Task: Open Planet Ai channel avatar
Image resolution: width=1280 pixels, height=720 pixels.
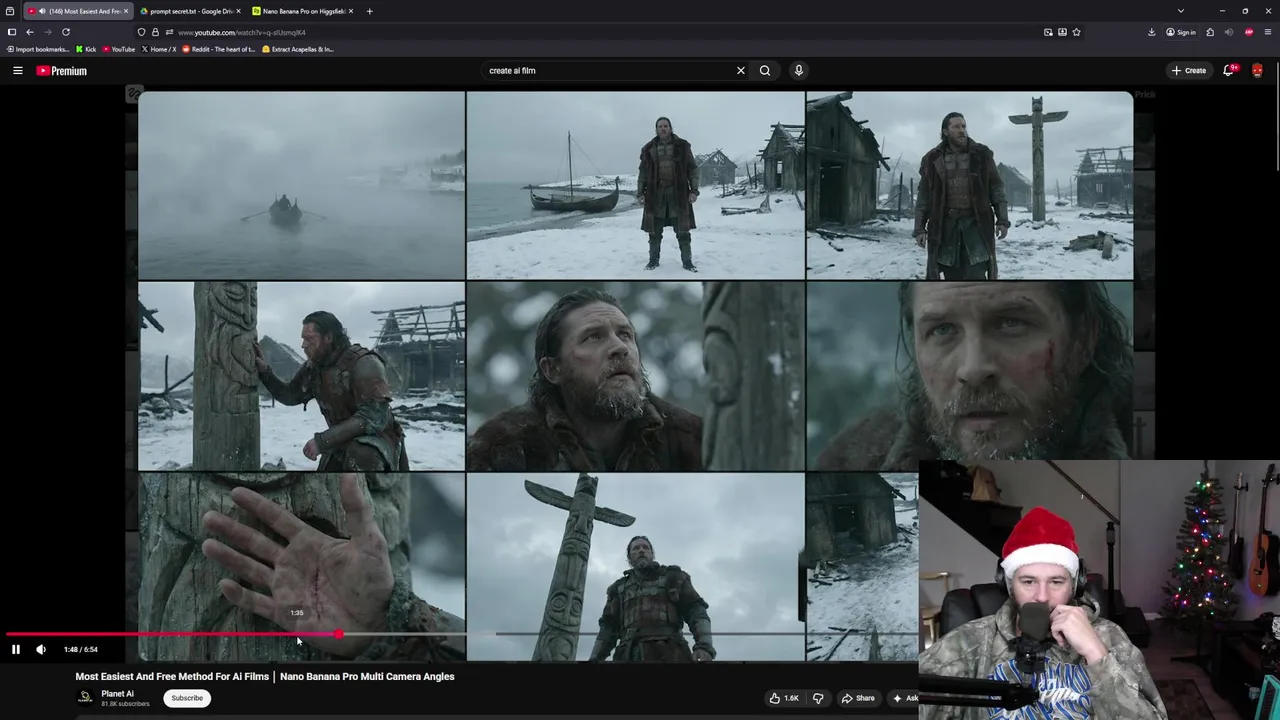Action: [x=86, y=697]
